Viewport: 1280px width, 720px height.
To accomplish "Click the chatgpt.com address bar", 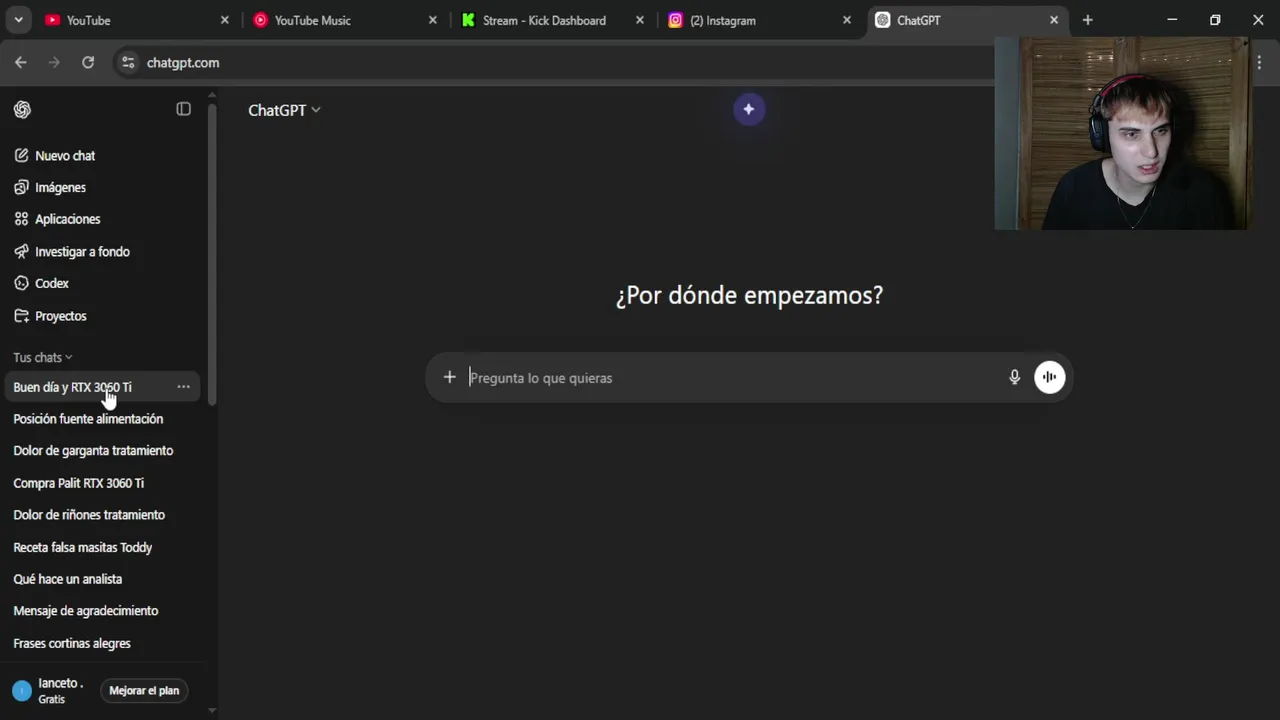I will pos(555,62).
